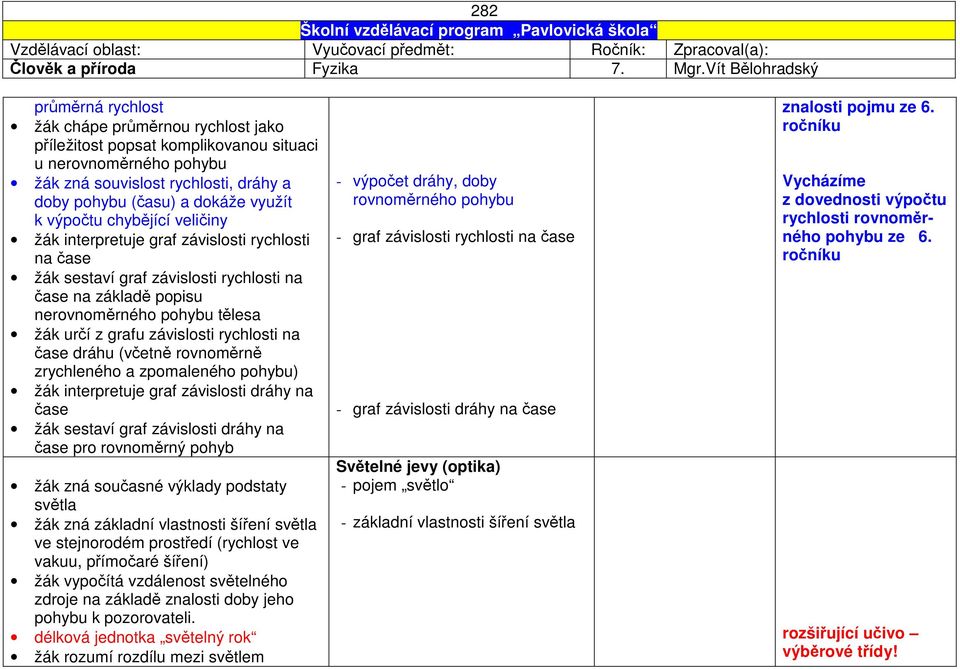Click the line "zrychleného a zpomaleného pohybu)"
The width and height of the screenshot is (960, 669).
pyautogui.click(x=166, y=372)
